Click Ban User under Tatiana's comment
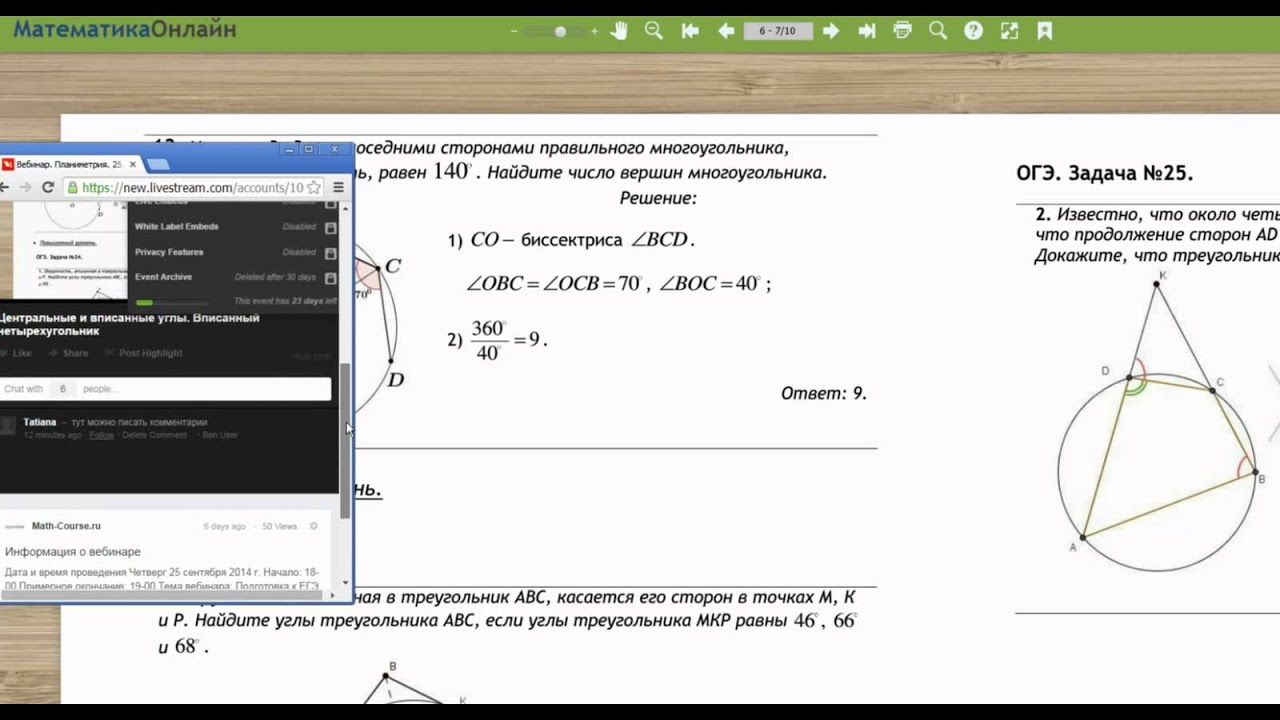This screenshot has width=1280, height=720. 220,435
